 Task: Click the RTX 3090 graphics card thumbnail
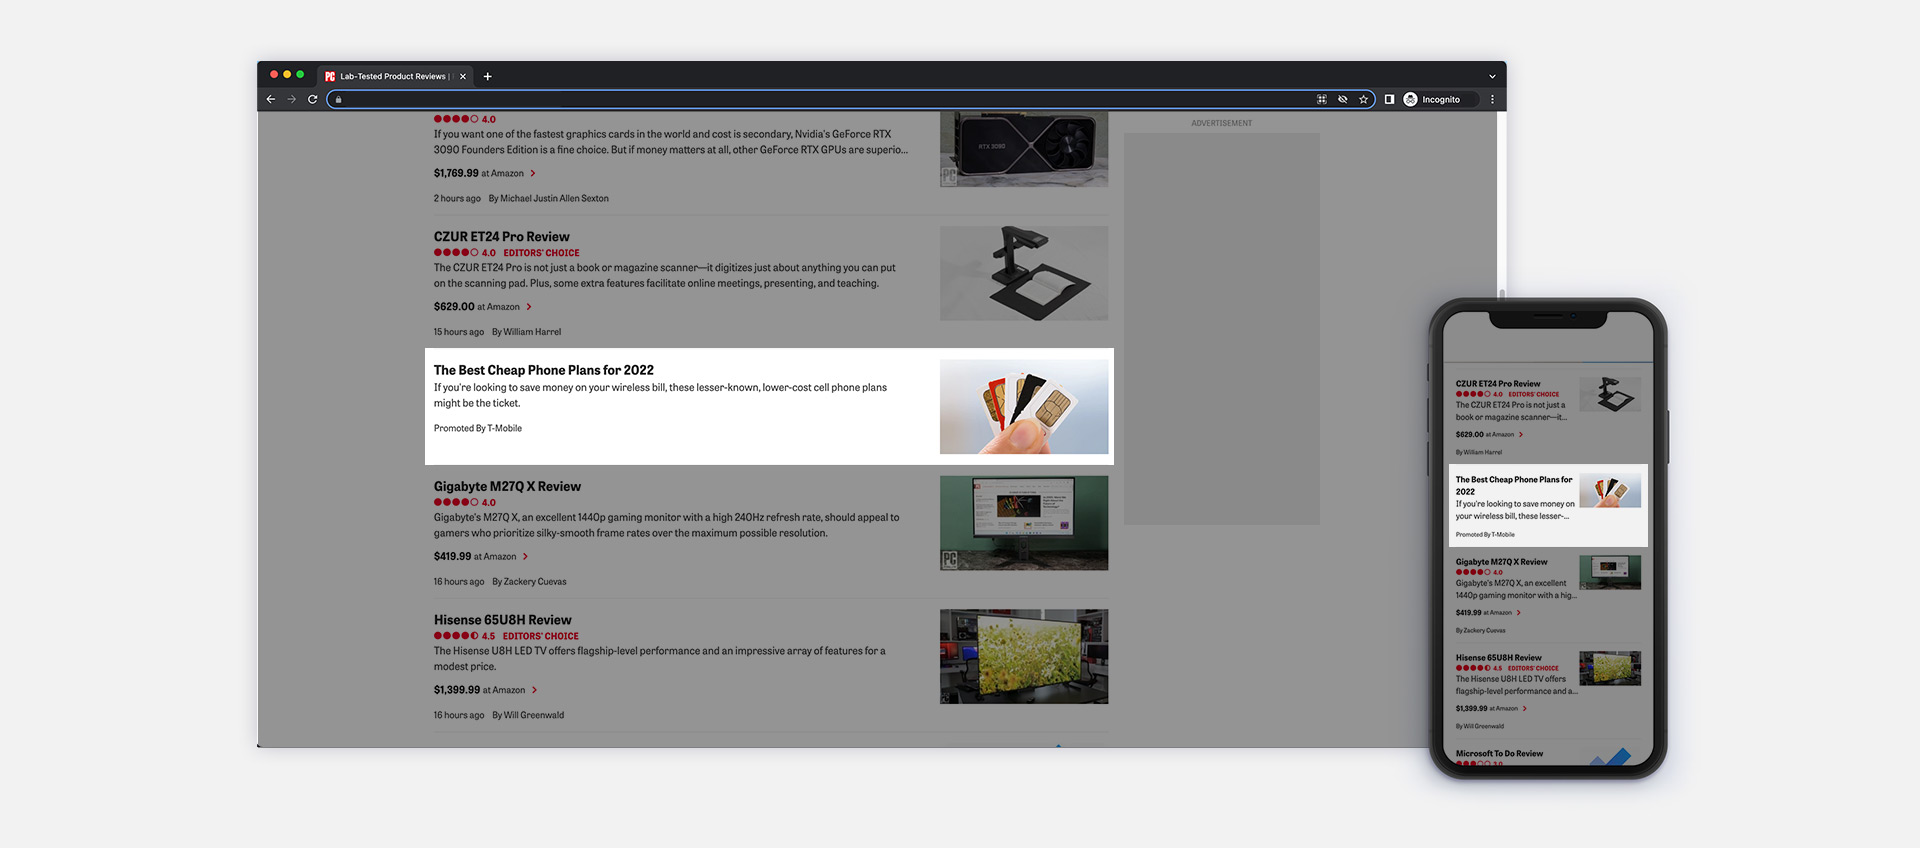pos(1024,149)
